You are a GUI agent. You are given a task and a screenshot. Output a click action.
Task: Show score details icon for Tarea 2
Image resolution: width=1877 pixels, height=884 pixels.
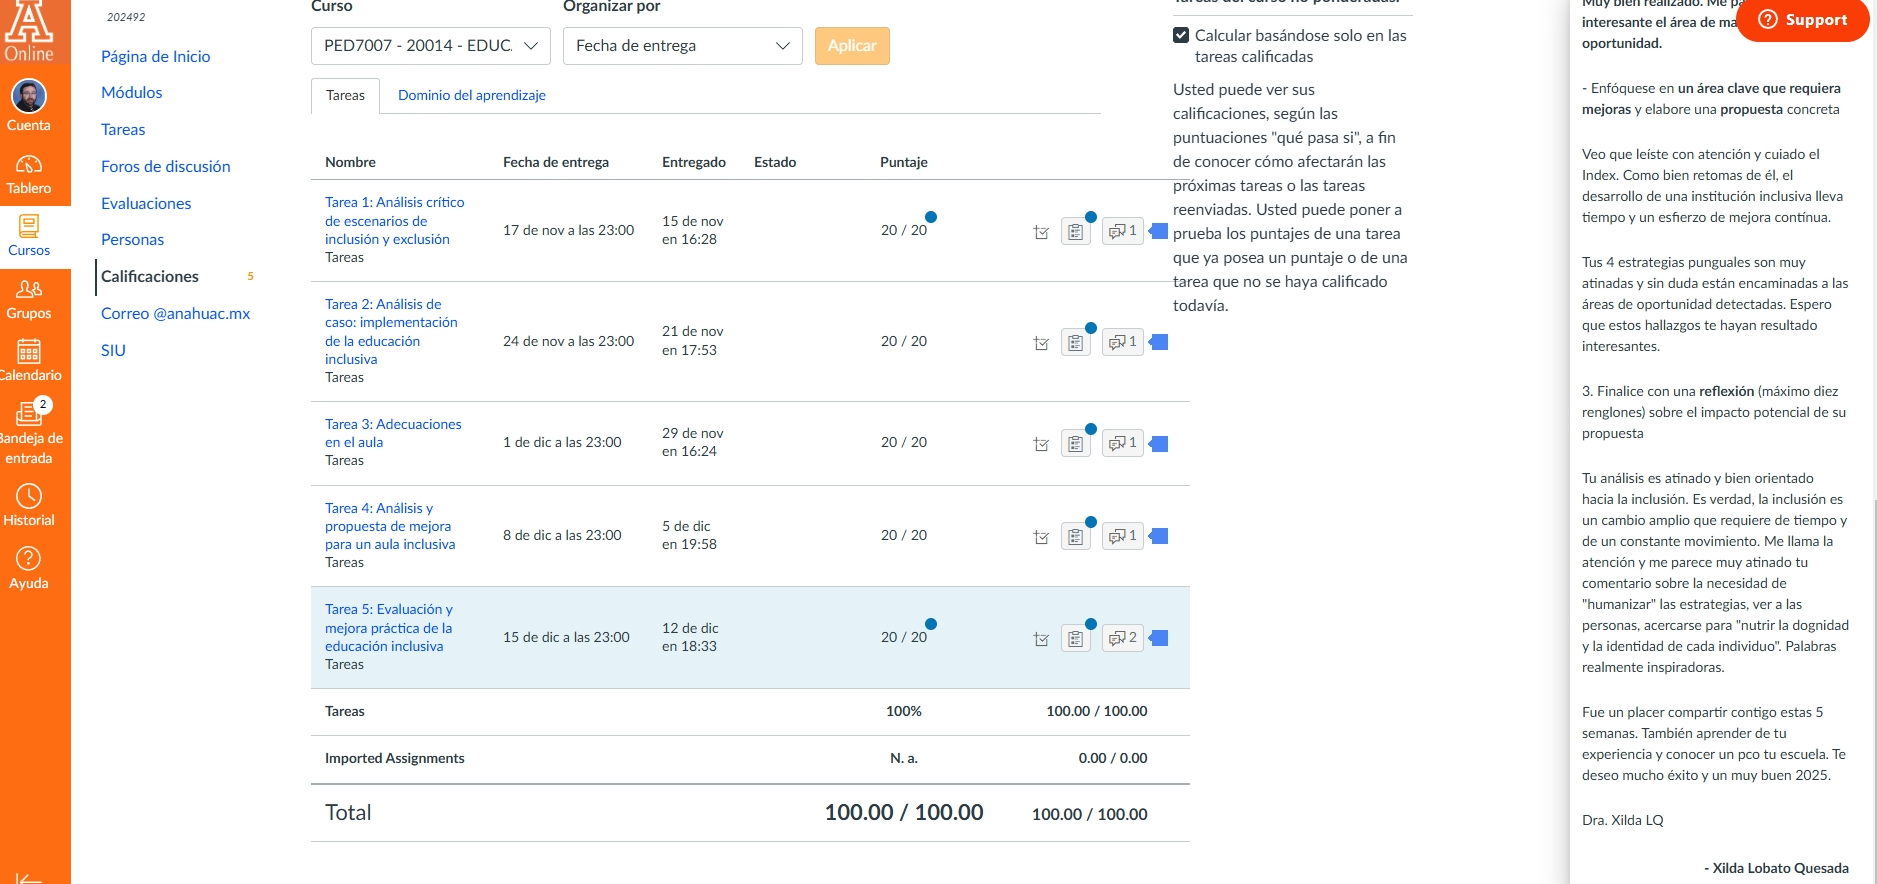(1041, 343)
